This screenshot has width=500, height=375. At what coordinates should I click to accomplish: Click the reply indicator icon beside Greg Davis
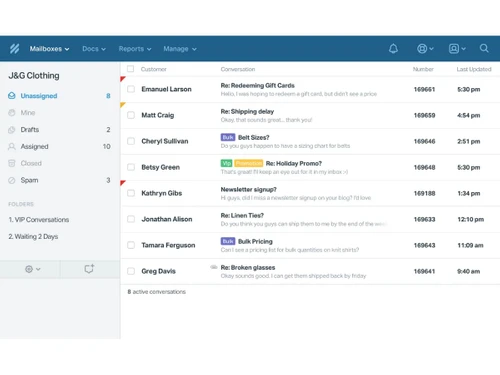214,267
